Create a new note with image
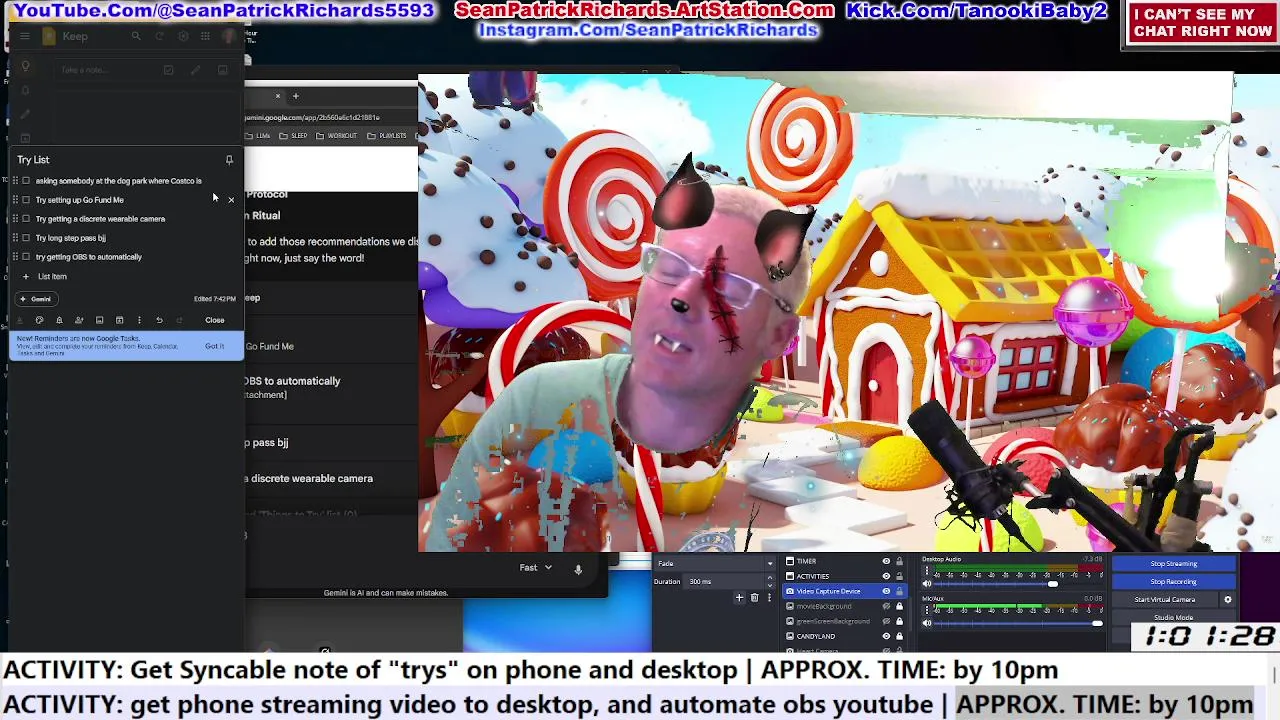Image resolution: width=1280 pixels, height=720 pixels. (x=222, y=70)
